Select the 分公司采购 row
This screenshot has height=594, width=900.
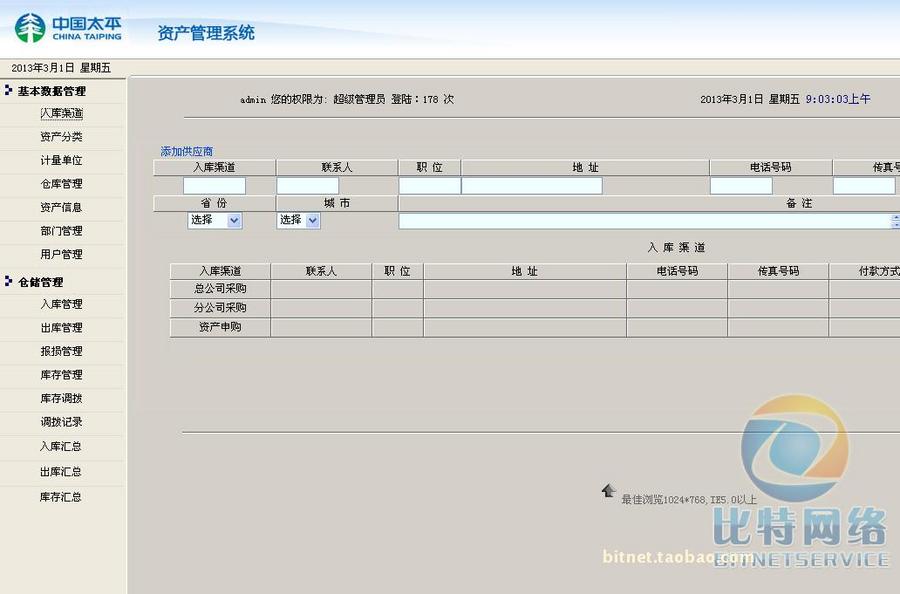click(535, 308)
